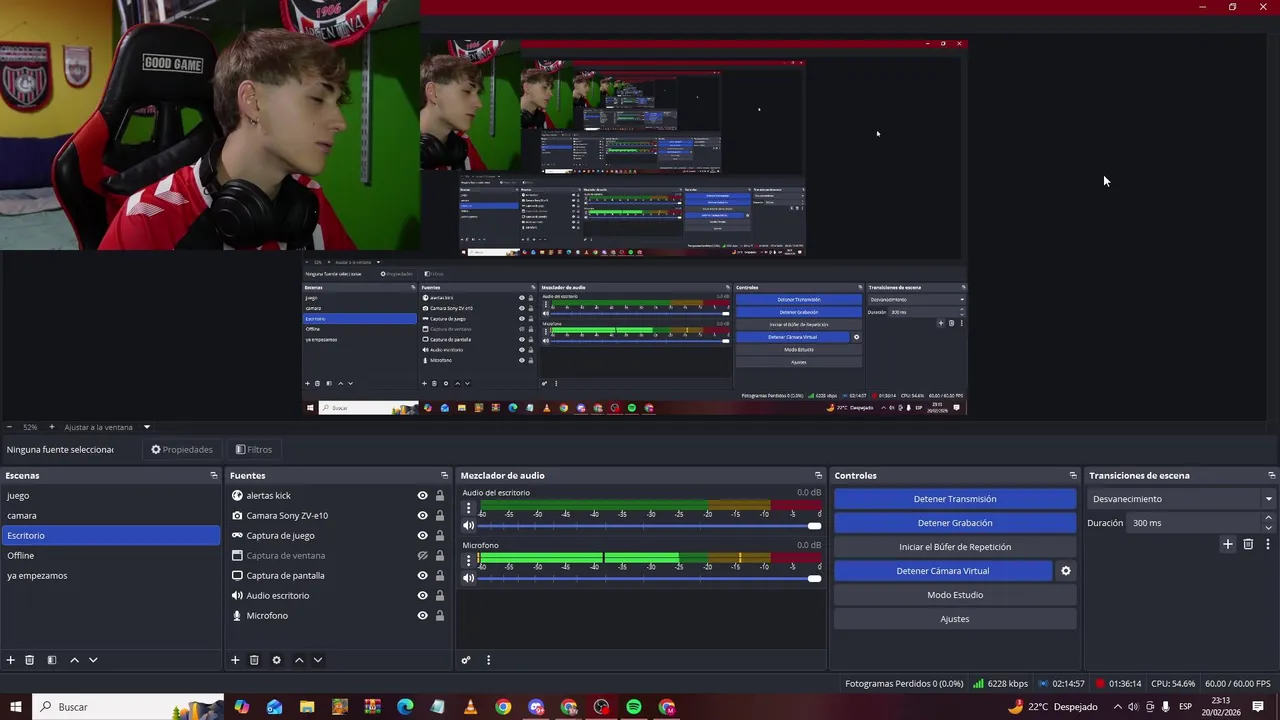Open Ajustes settings button
This screenshot has width=1280, height=720.
pyautogui.click(x=955, y=619)
